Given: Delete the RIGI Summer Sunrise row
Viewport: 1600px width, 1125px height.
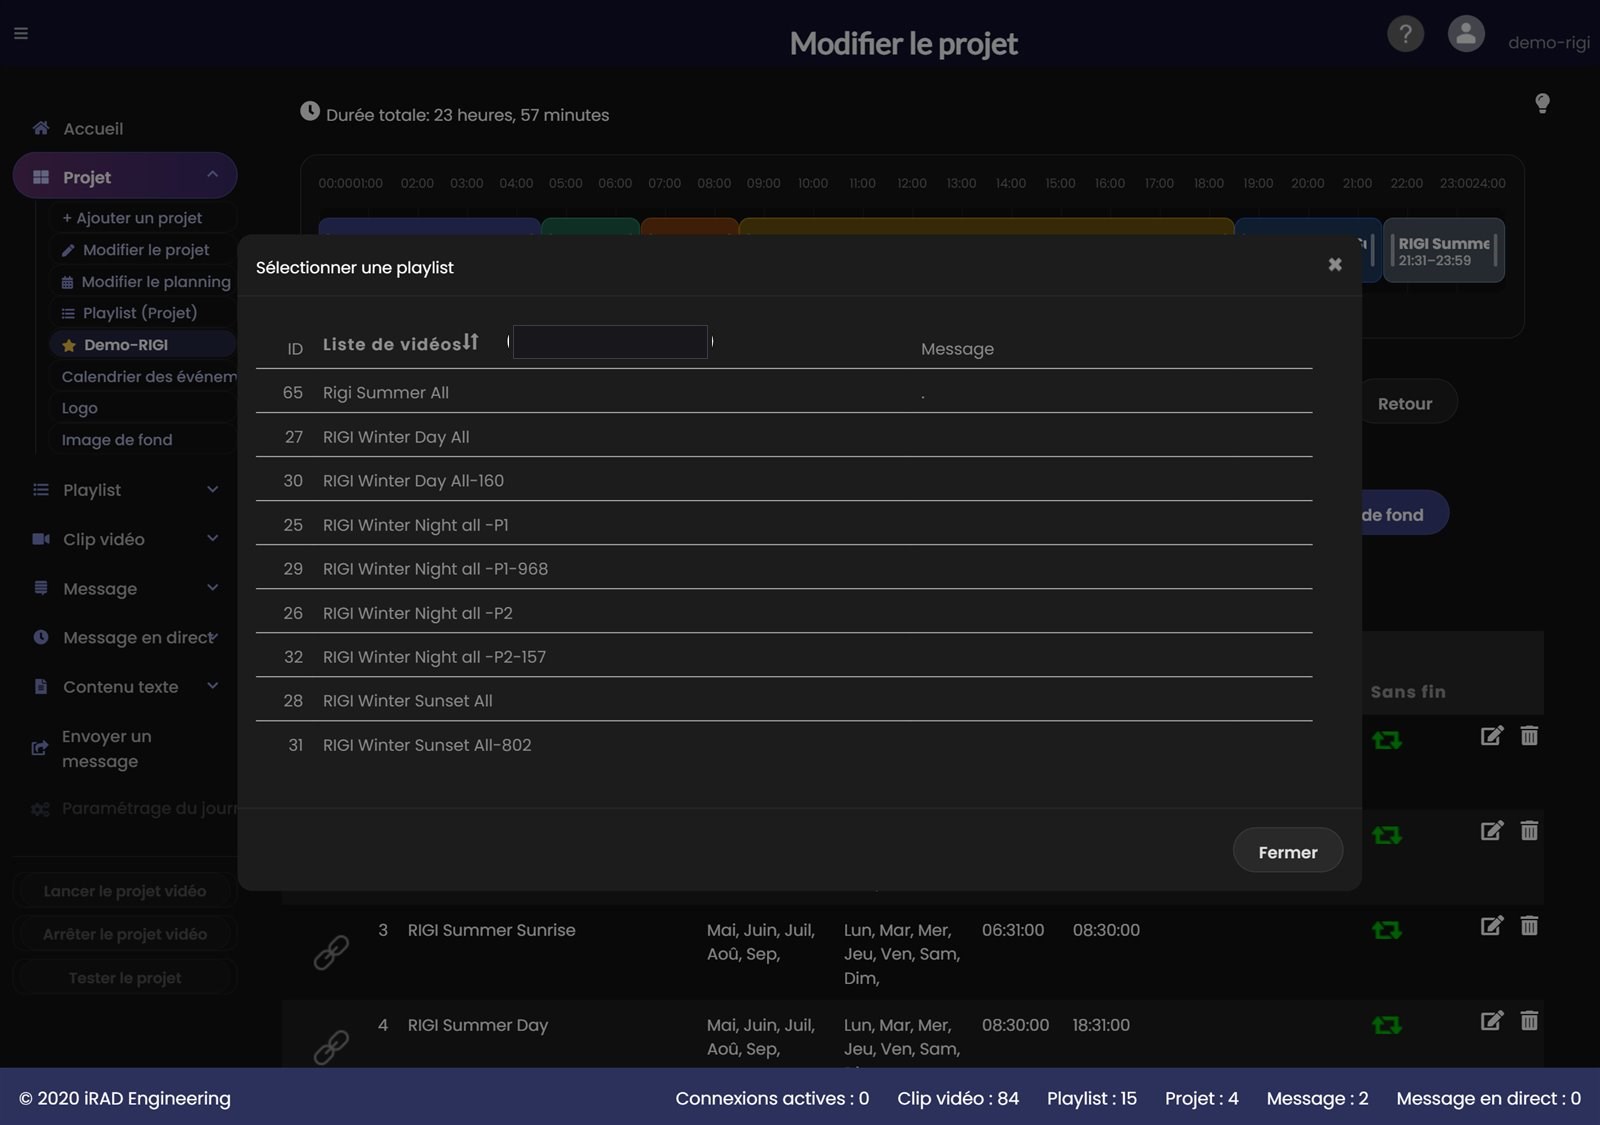Looking at the screenshot, I should coord(1529,926).
